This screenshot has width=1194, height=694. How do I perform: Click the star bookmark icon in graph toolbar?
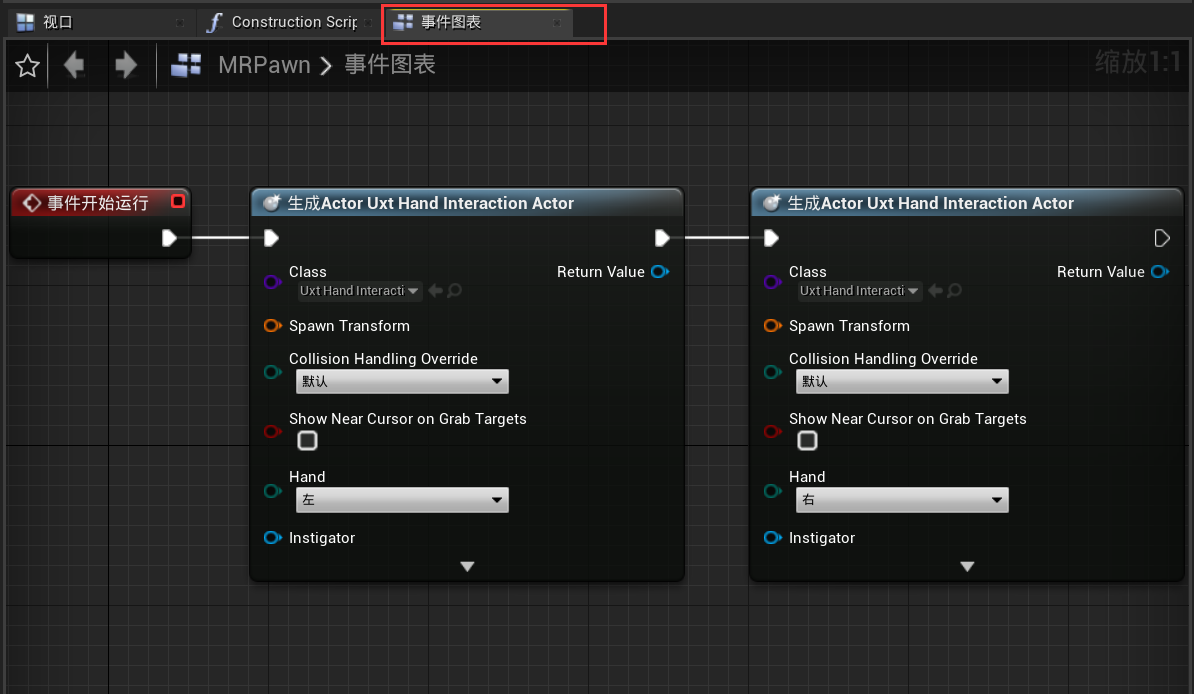pyautogui.click(x=27, y=66)
